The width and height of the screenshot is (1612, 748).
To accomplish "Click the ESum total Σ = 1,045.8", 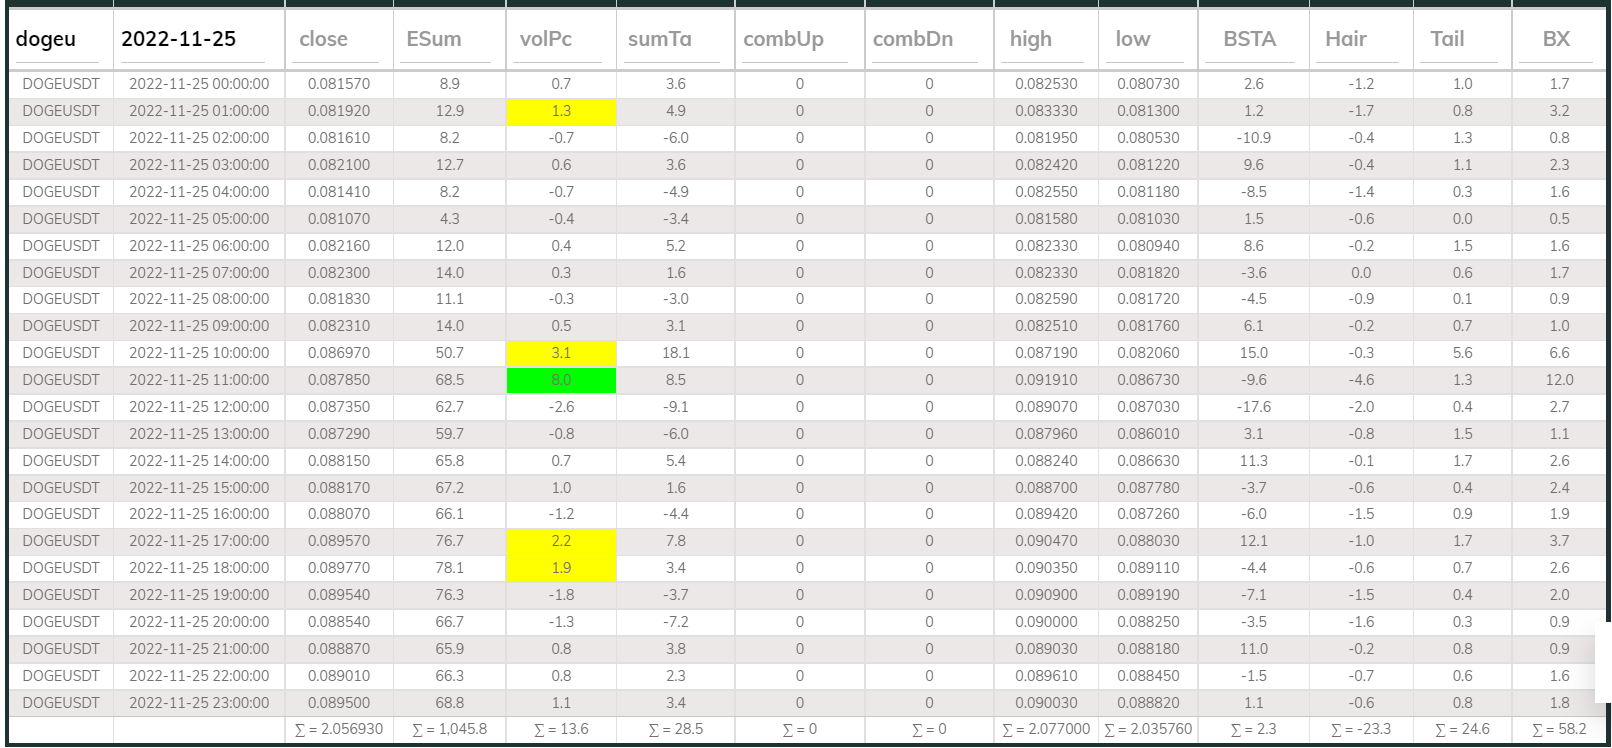I will [x=449, y=729].
